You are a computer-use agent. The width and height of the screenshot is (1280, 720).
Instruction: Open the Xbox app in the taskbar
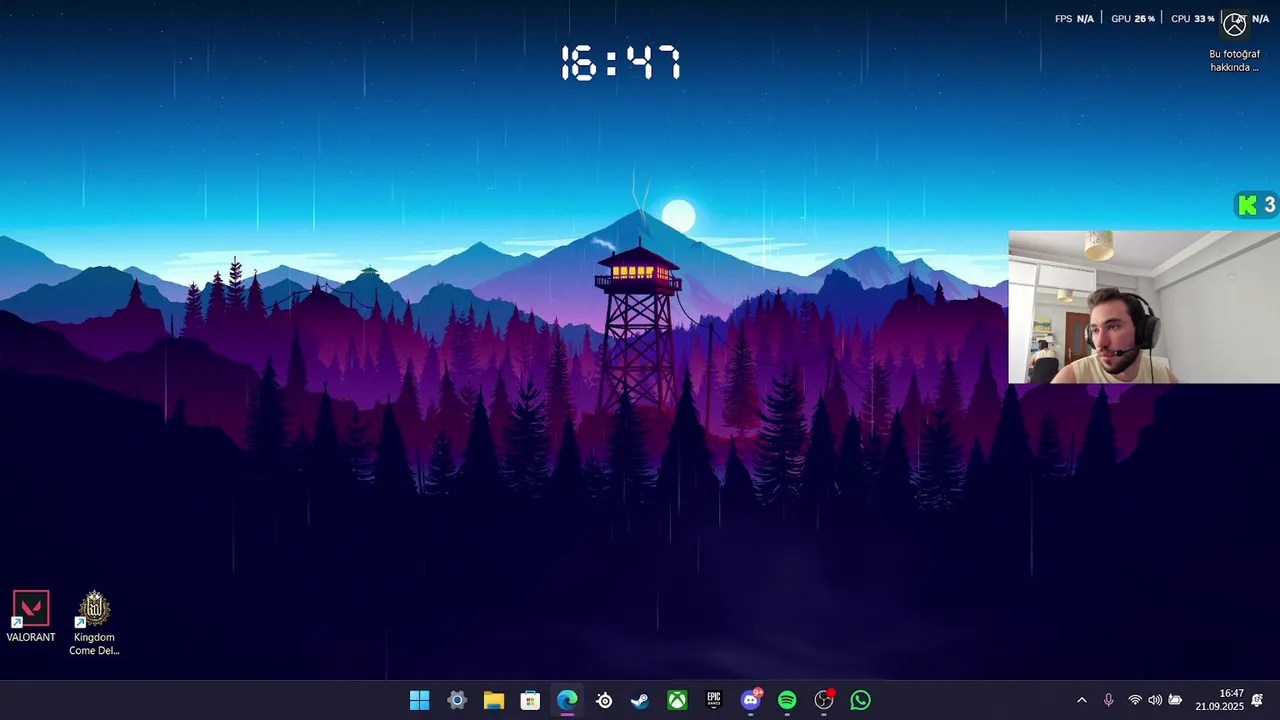(677, 700)
